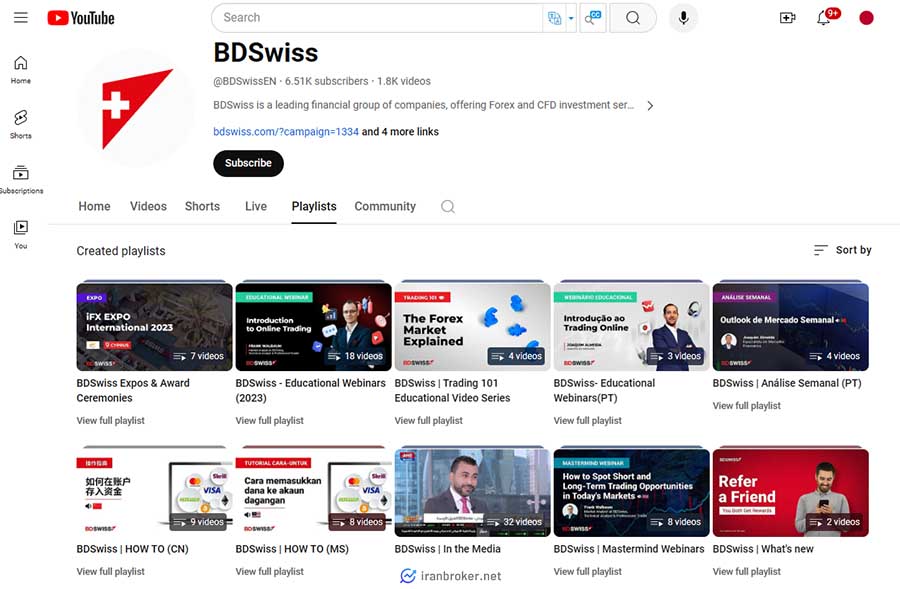Open the hamburger guide menu
The width and height of the screenshot is (900, 589).
[21, 17]
